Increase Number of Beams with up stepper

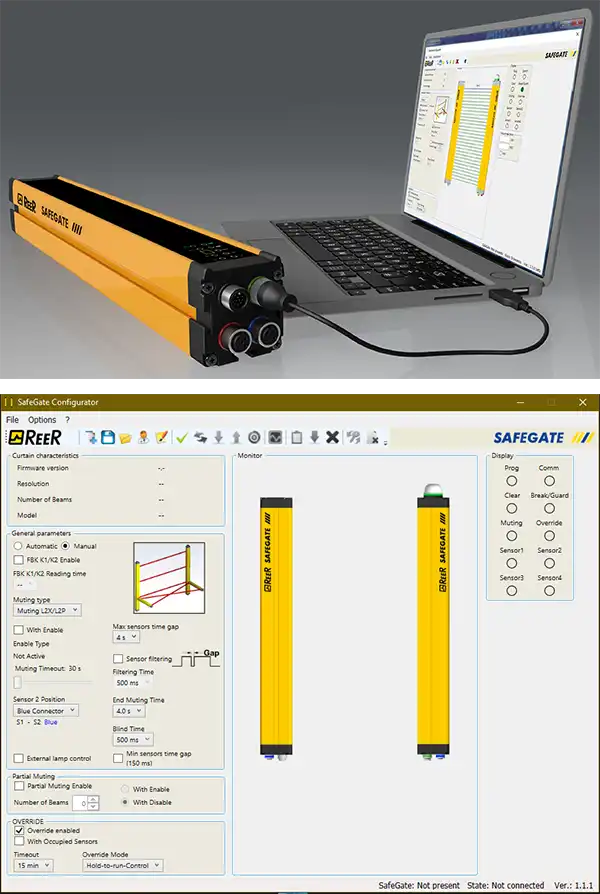point(94,799)
